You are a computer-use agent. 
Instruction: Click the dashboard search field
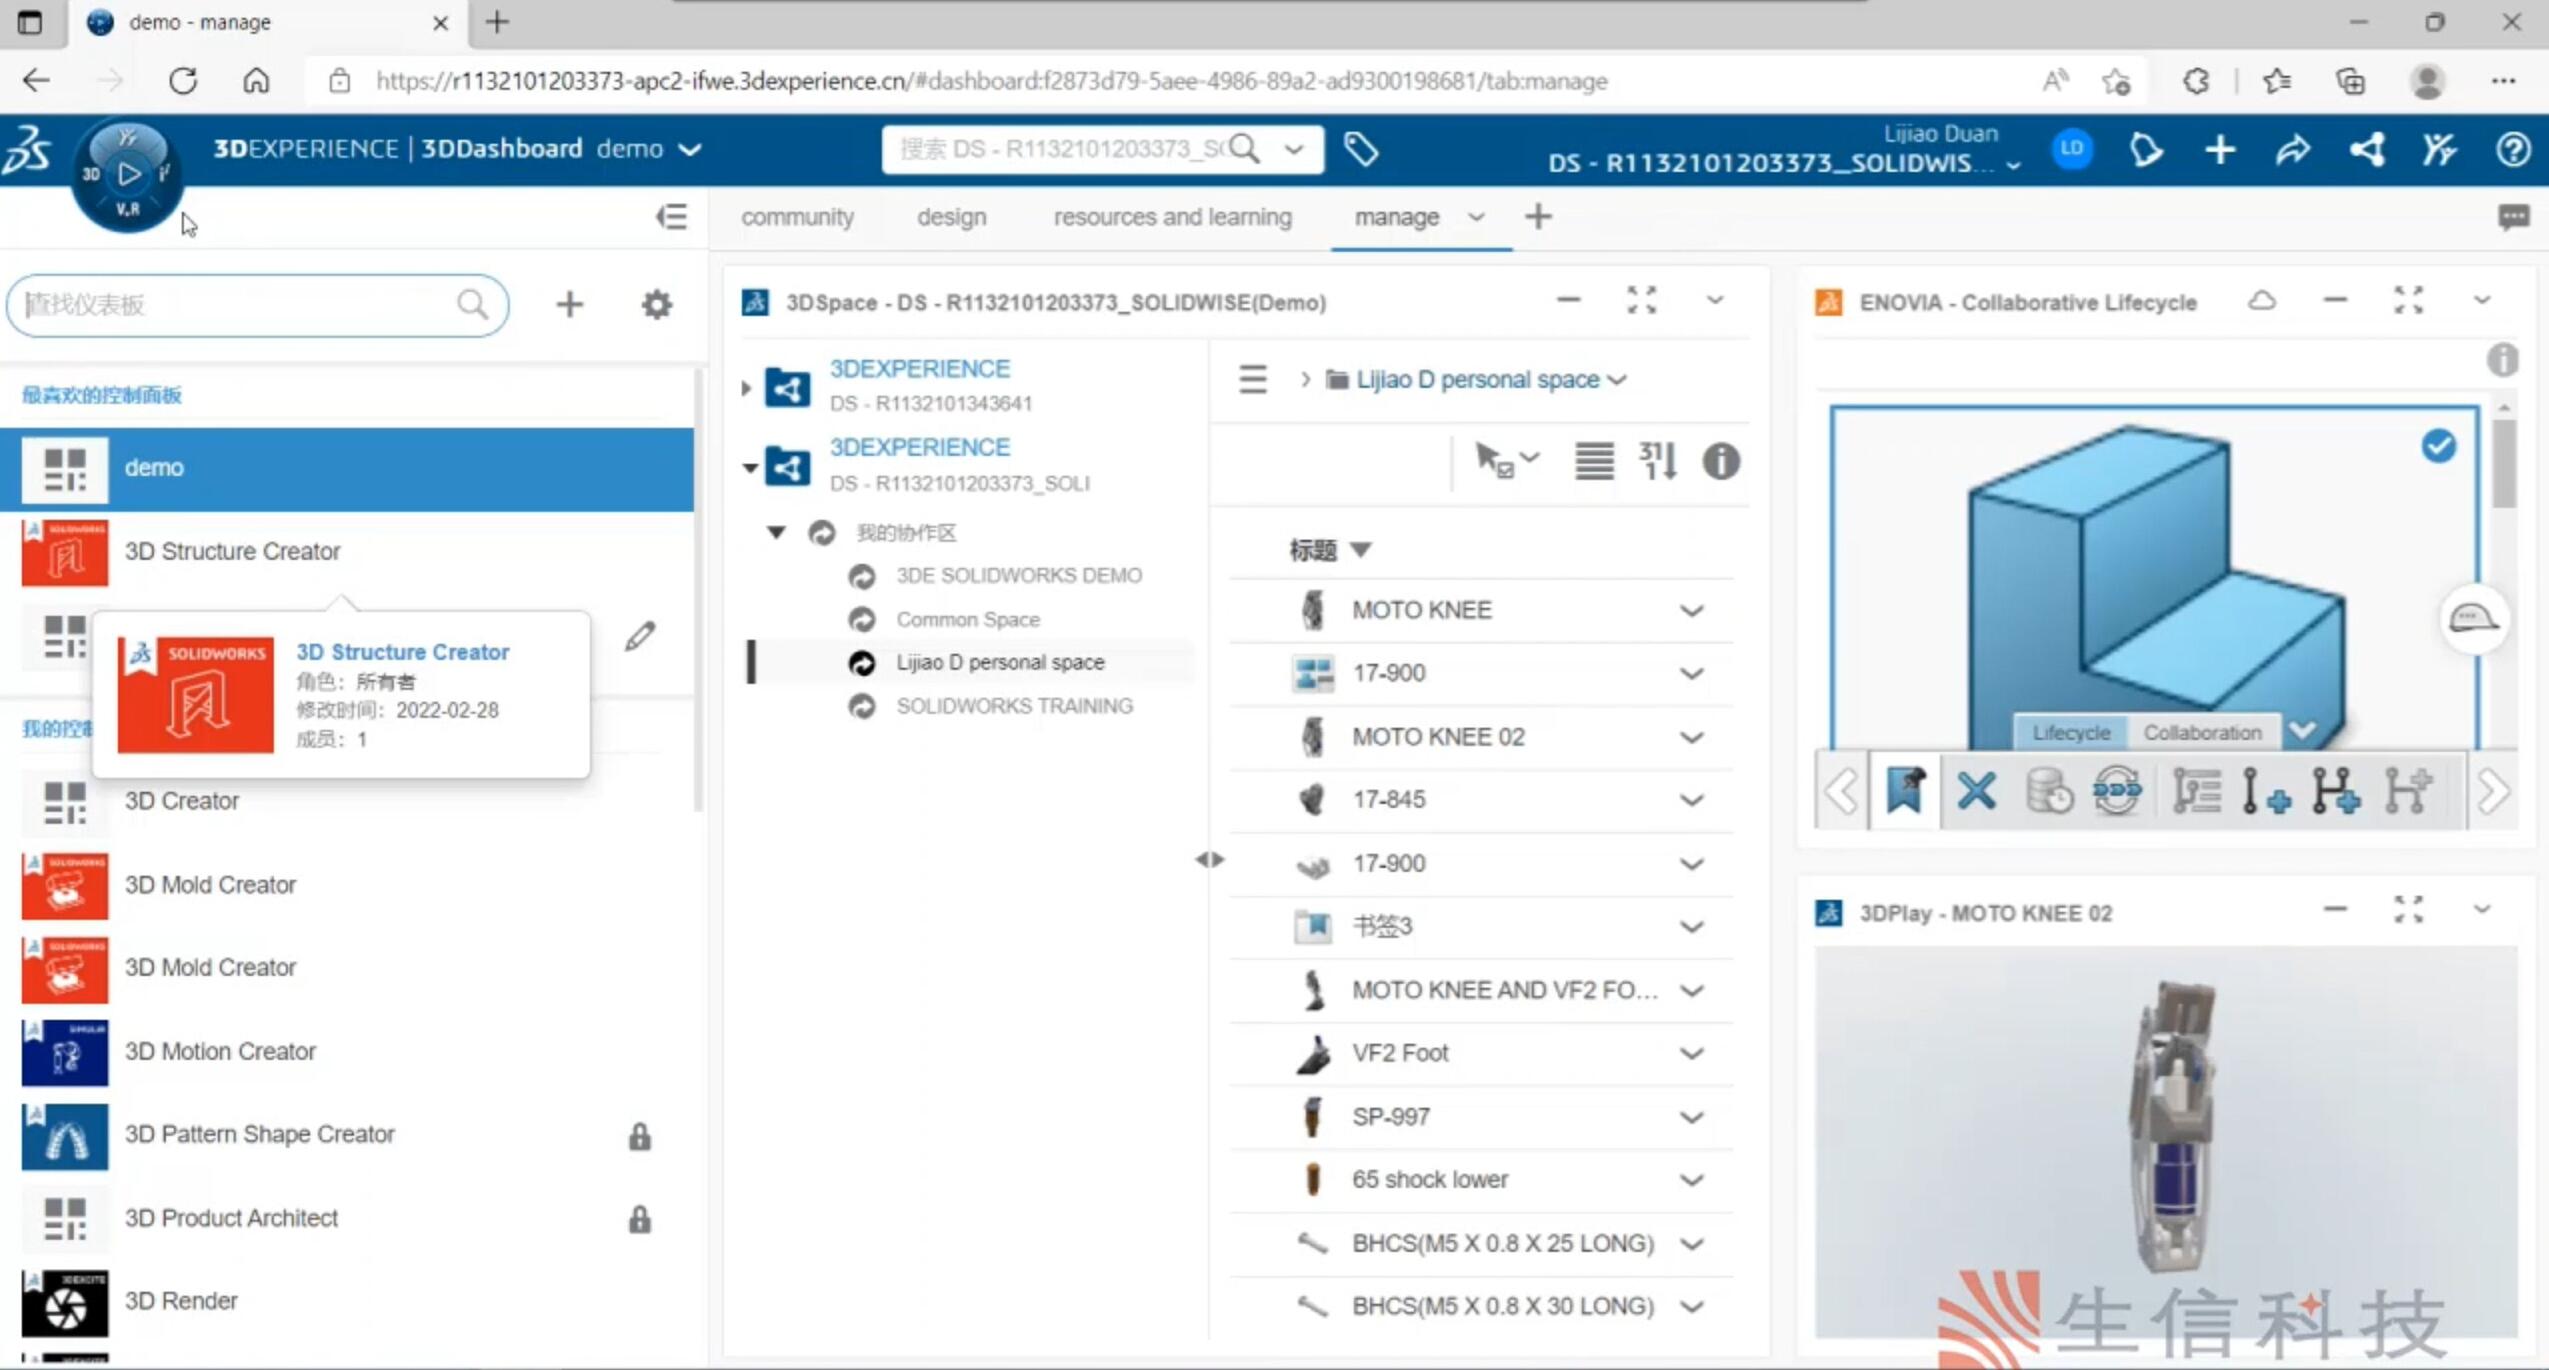click(257, 304)
